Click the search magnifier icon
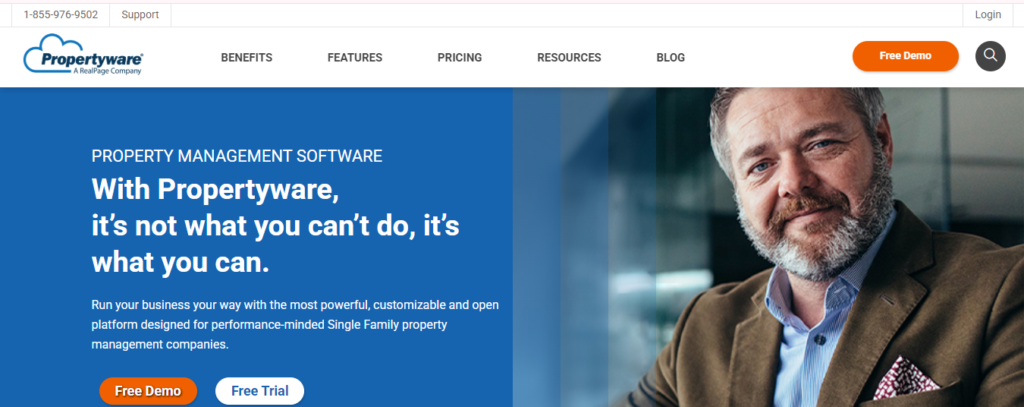Screen dimensions: 1024x407 tap(990, 56)
